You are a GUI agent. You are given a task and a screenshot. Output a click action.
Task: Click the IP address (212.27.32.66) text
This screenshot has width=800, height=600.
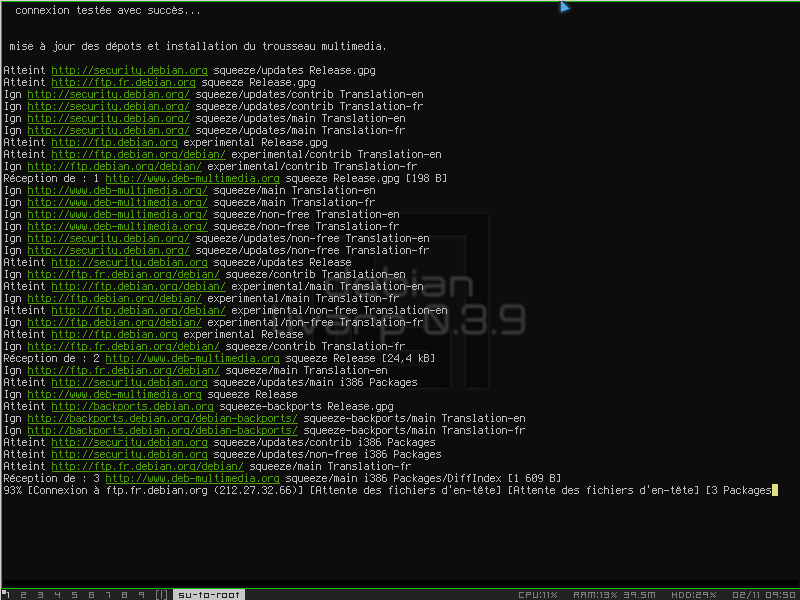(258, 490)
